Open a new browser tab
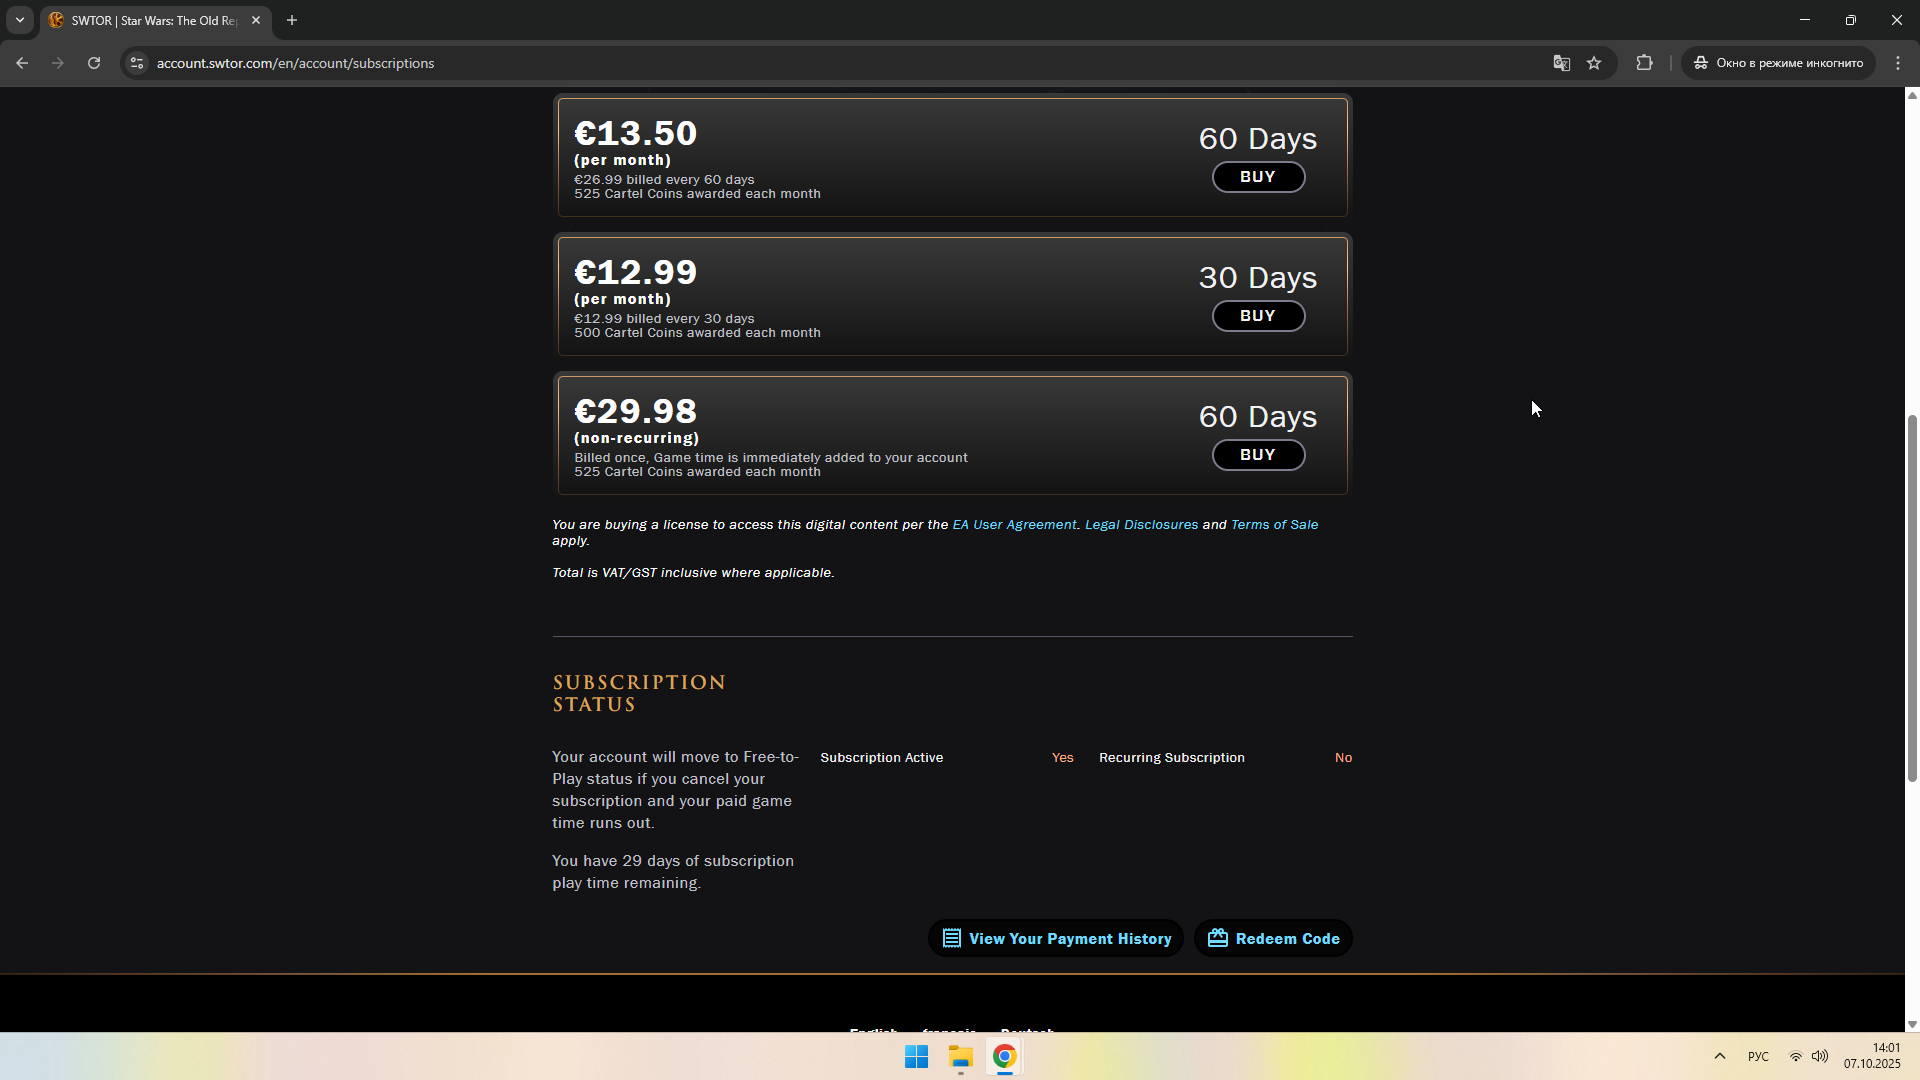 coord(292,20)
